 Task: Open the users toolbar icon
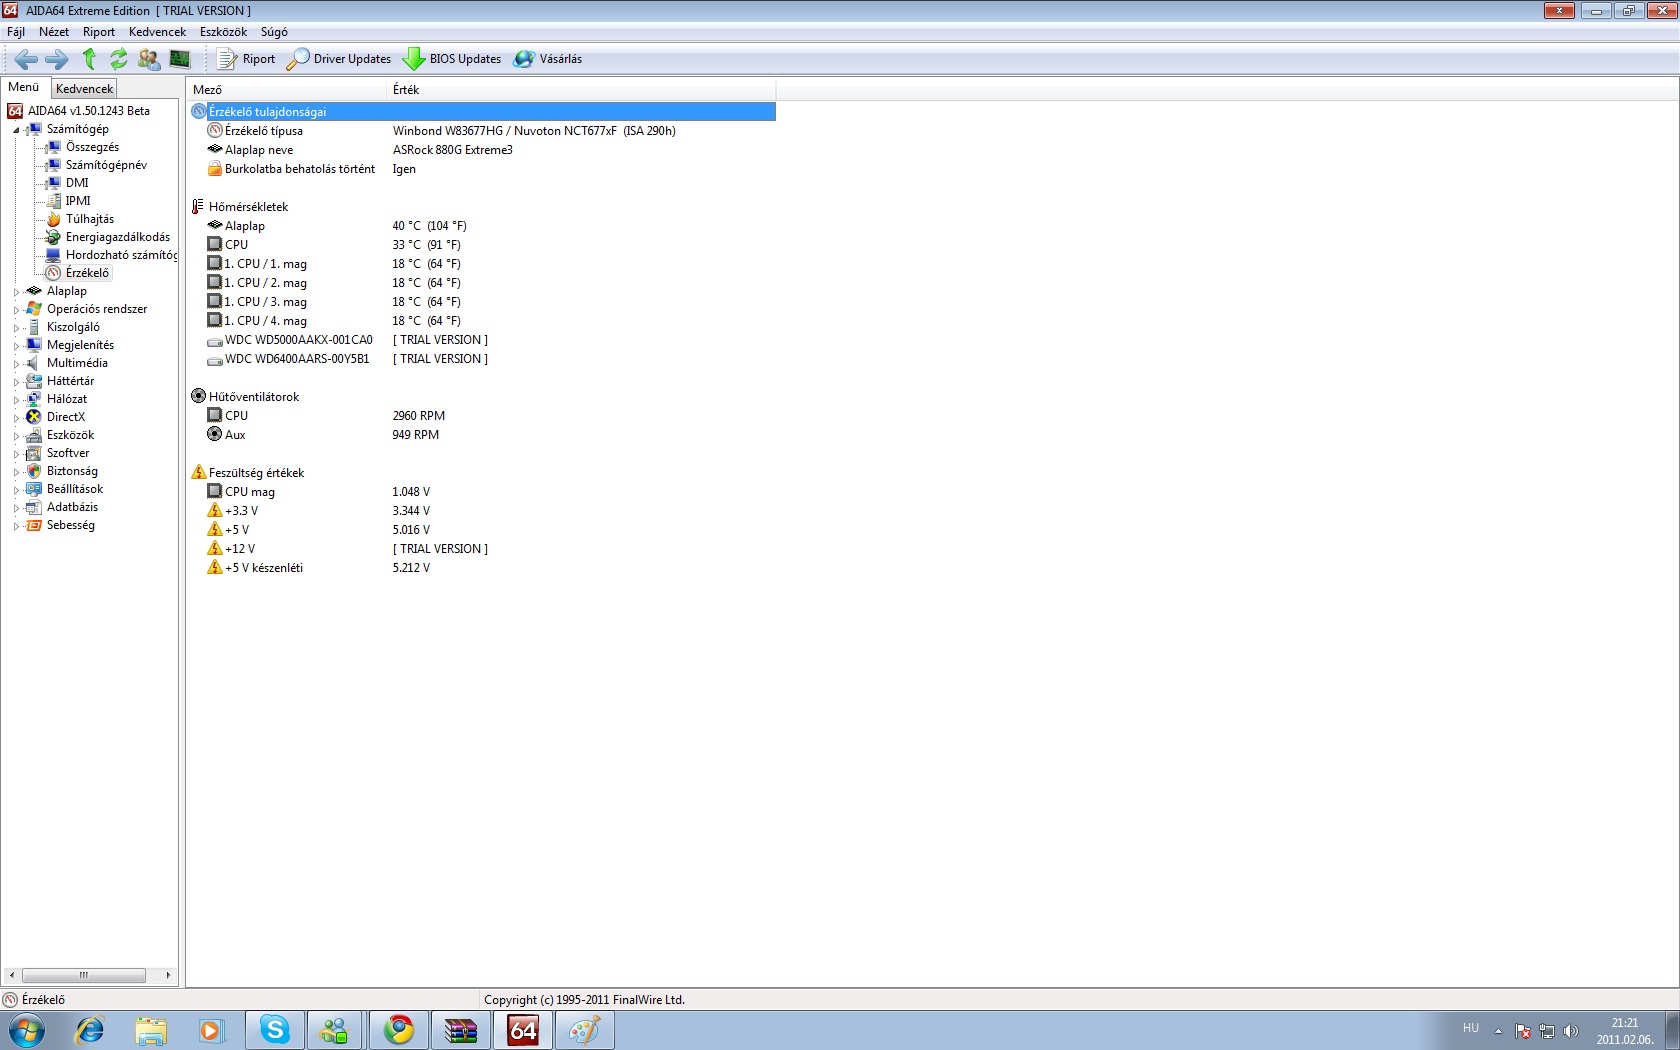[149, 59]
